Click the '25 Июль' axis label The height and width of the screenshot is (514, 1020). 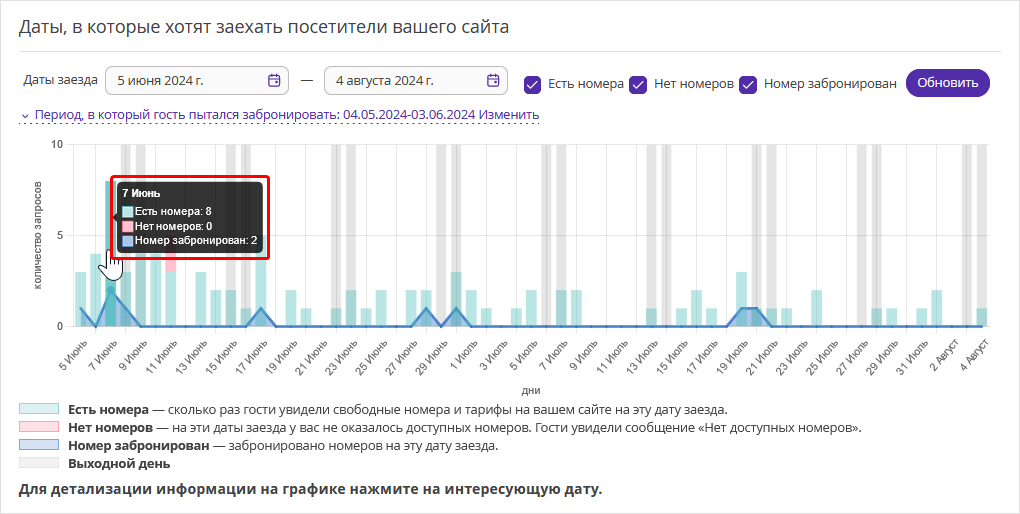click(x=822, y=355)
